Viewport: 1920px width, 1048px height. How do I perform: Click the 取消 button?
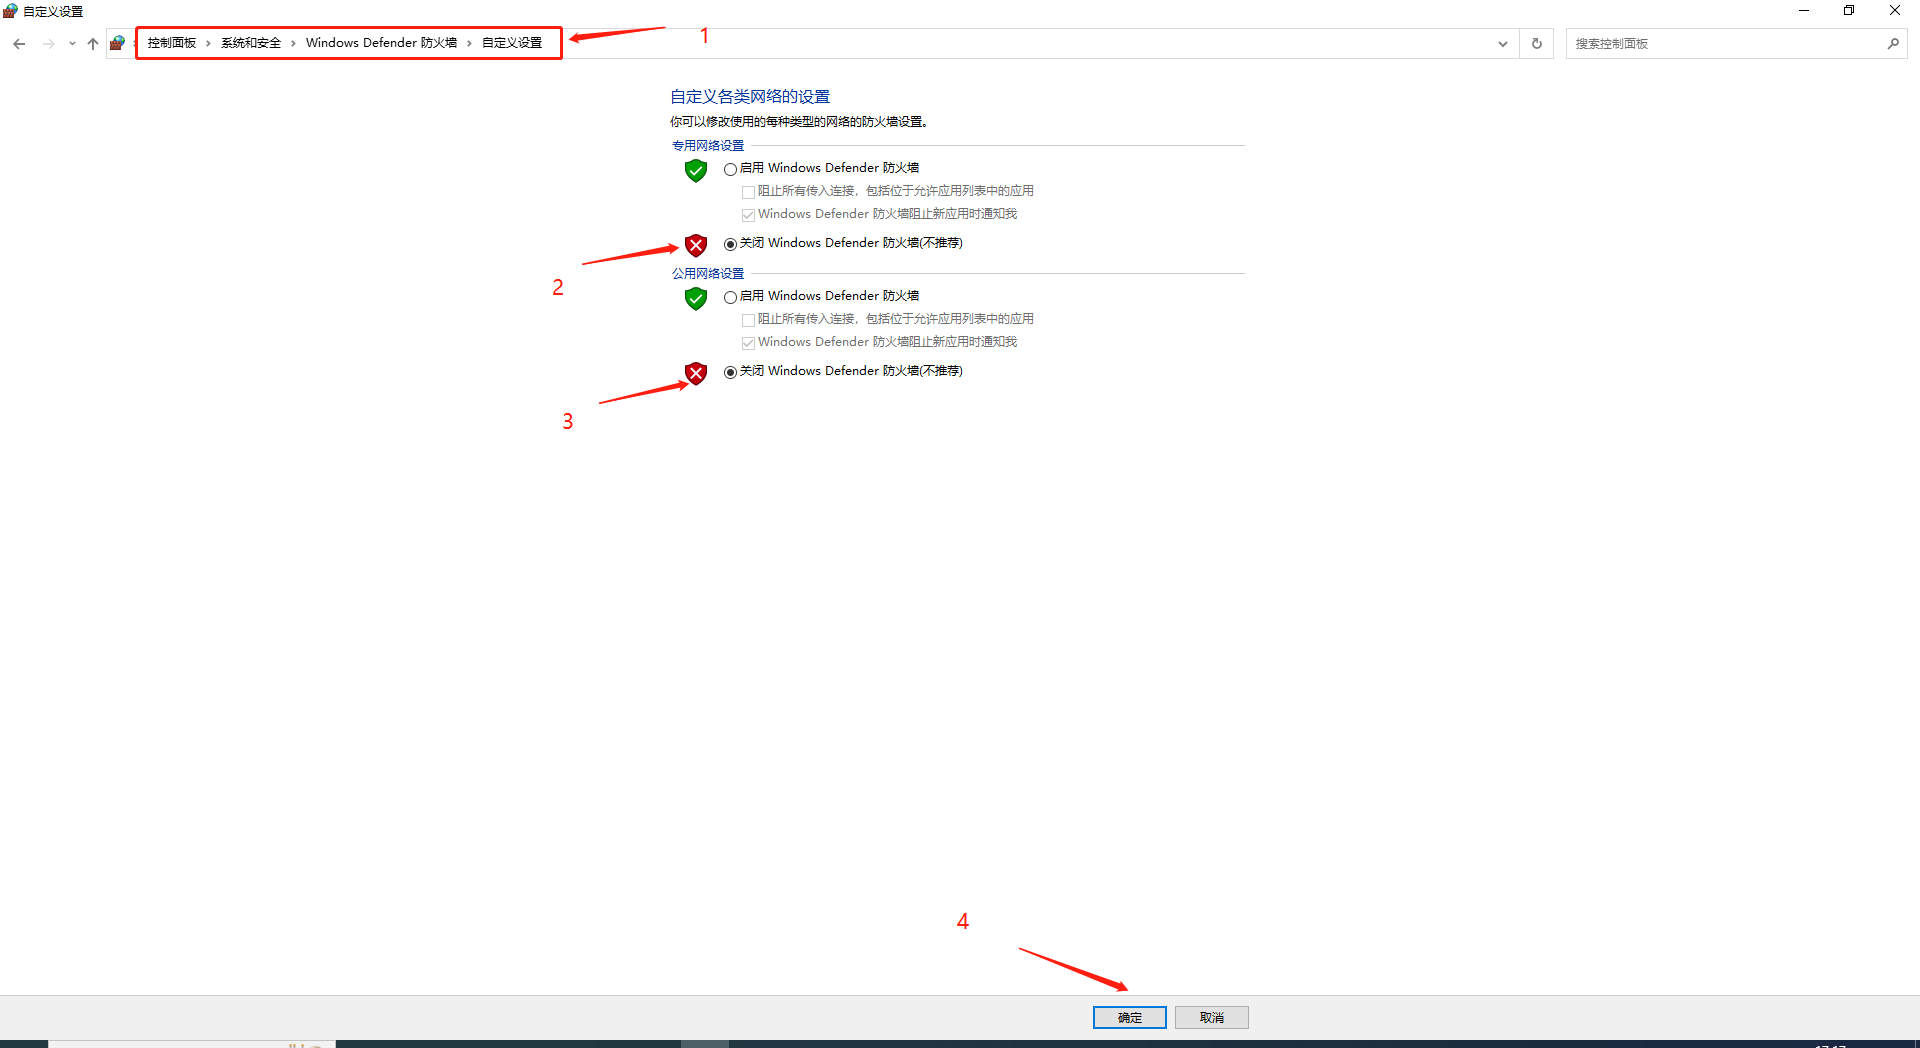point(1211,1017)
